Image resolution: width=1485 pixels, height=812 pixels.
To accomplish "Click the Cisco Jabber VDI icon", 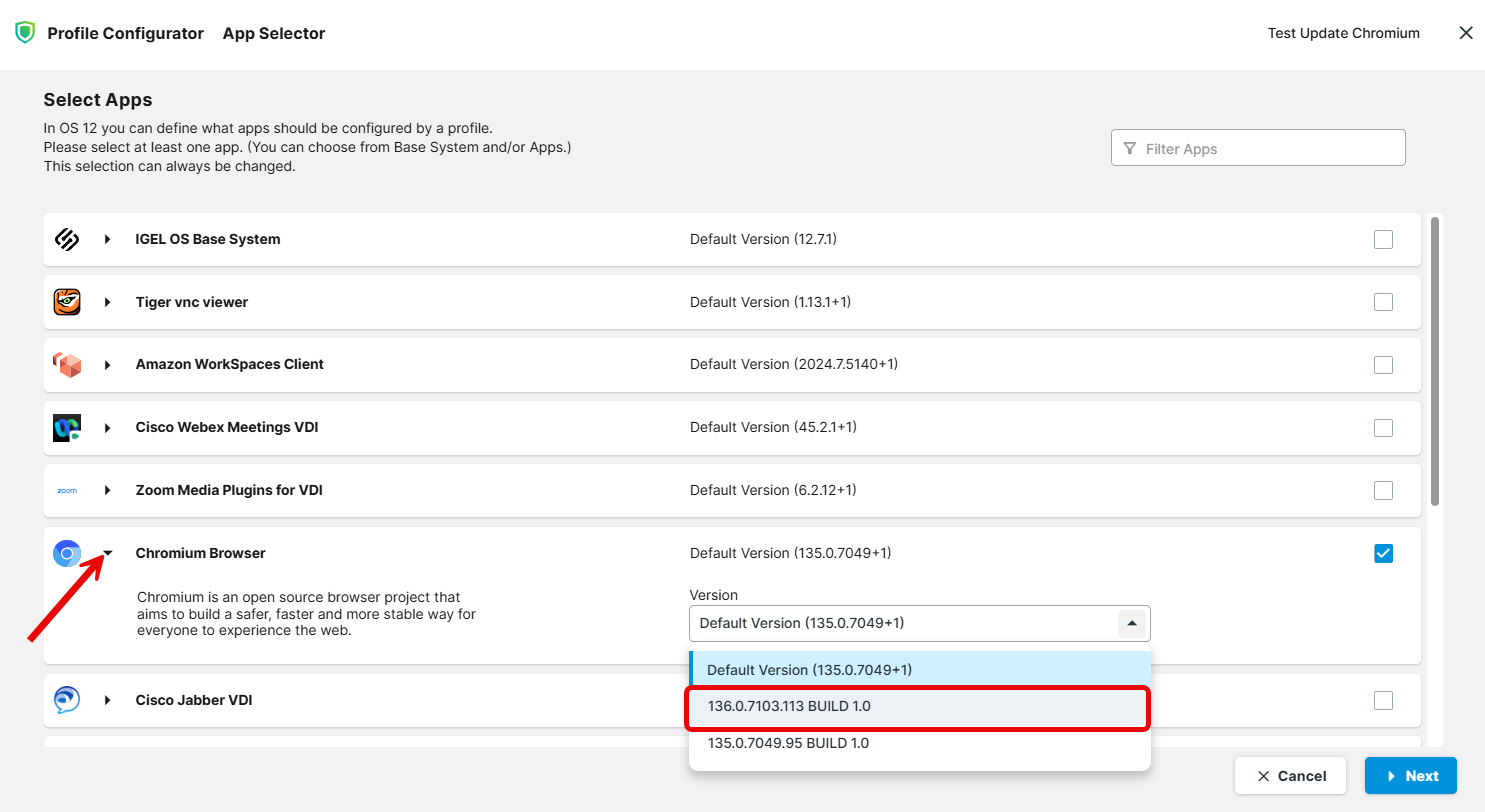I will [67, 700].
